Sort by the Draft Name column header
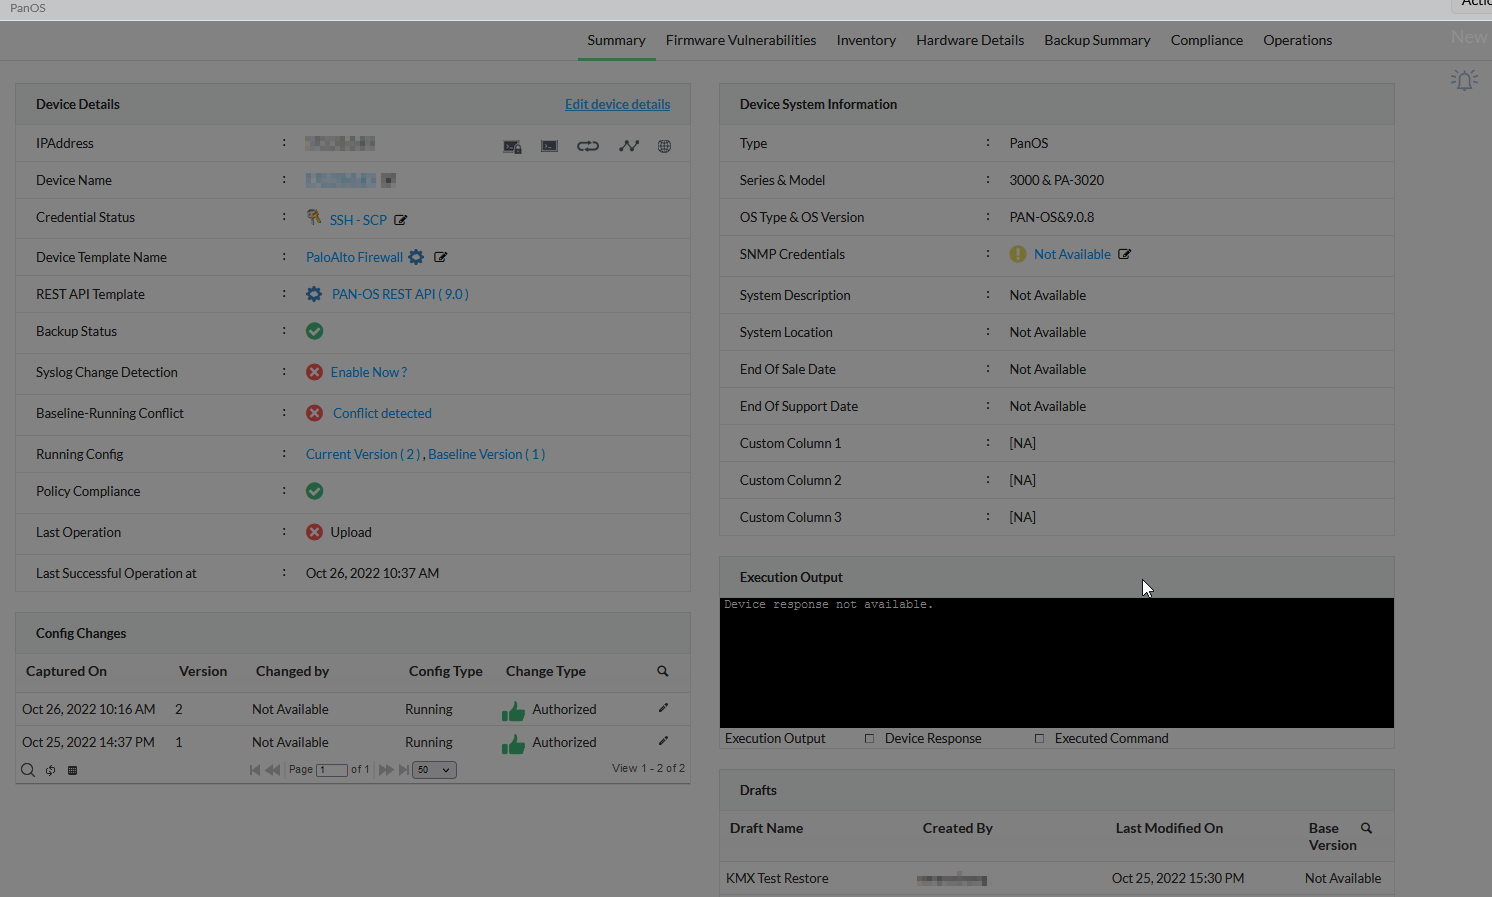The height and width of the screenshot is (897, 1492). point(766,828)
